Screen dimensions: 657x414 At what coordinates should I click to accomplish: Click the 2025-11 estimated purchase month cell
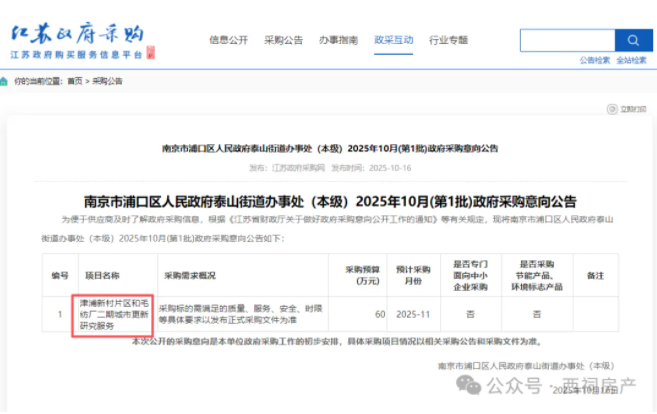(x=411, y=314)
